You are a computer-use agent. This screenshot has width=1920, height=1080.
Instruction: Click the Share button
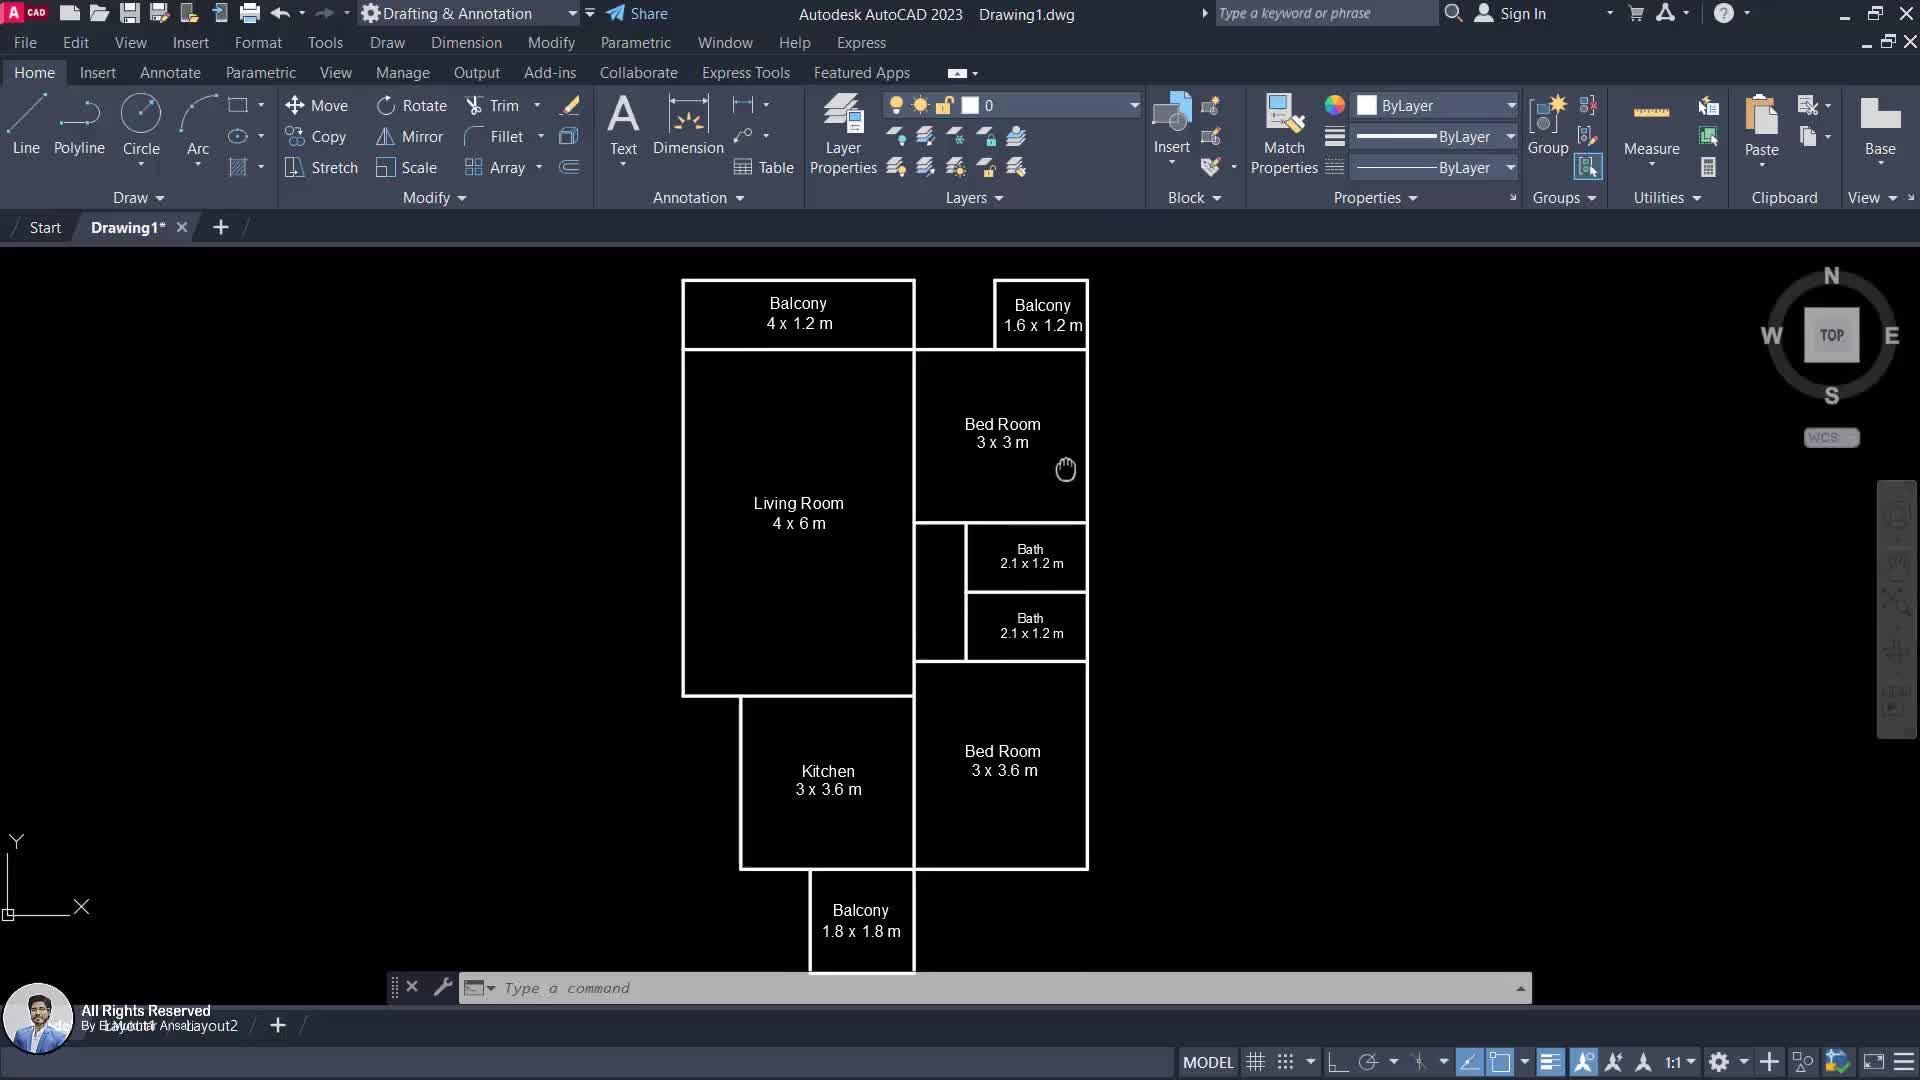pyautogui.click(x=637, y=14)
